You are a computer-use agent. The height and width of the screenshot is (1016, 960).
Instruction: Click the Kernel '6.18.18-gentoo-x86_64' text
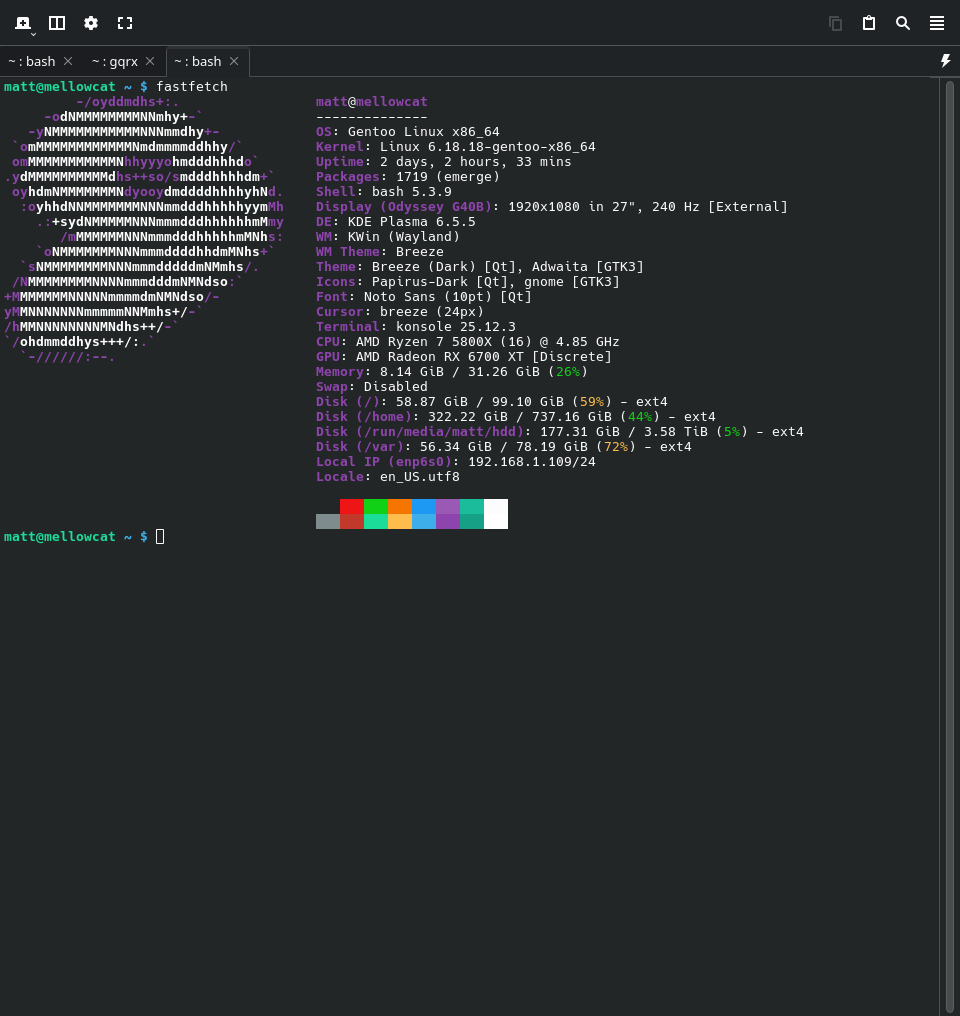(x=511, y=146)
